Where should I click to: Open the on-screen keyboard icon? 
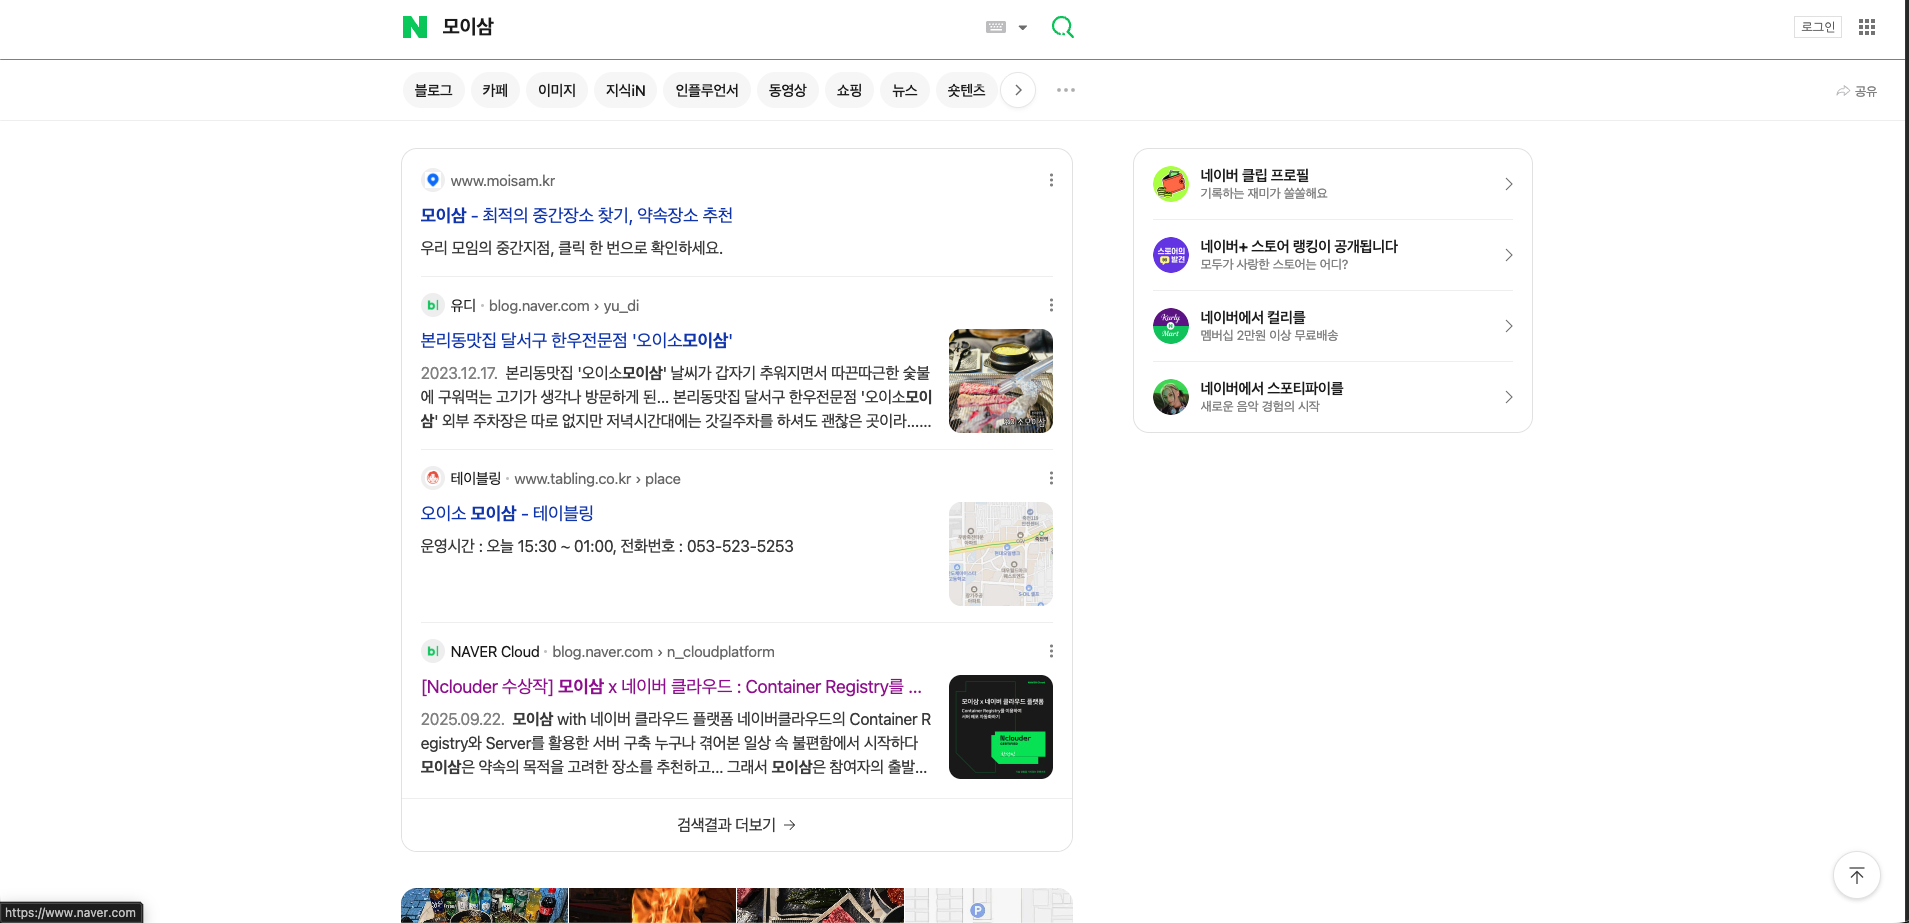[996, 27]
